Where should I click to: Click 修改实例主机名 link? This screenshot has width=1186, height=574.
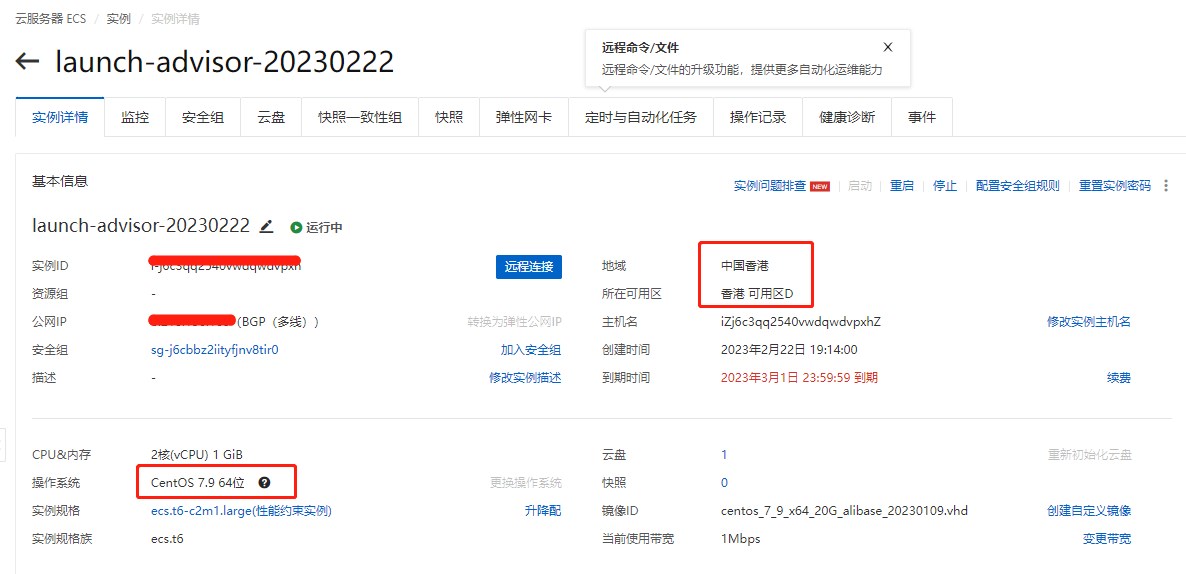tap(1088, 321)
